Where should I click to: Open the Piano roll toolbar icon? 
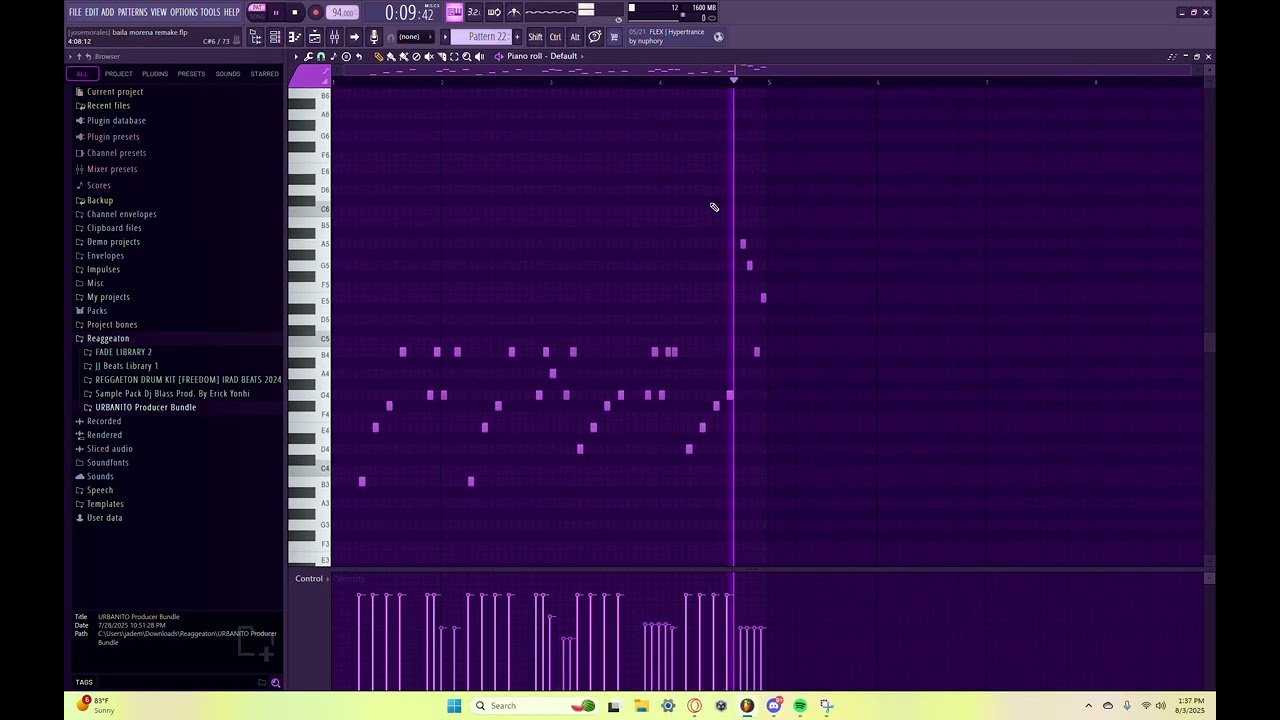[295, 37]
